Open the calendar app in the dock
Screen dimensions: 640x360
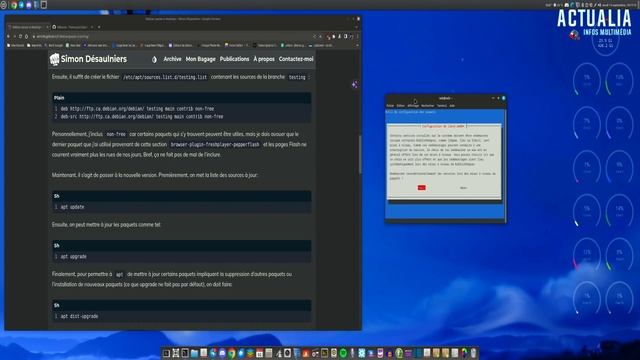tap(259, 353)
